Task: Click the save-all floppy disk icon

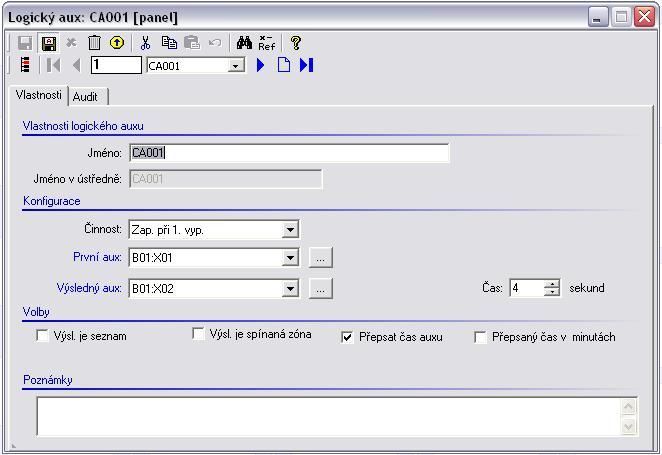Action: pyautogui.click(x=48, y=43)
